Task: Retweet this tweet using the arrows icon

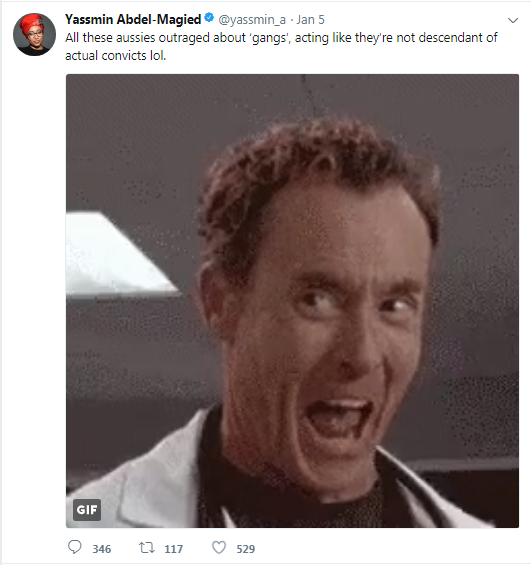Action: point(147,548)
